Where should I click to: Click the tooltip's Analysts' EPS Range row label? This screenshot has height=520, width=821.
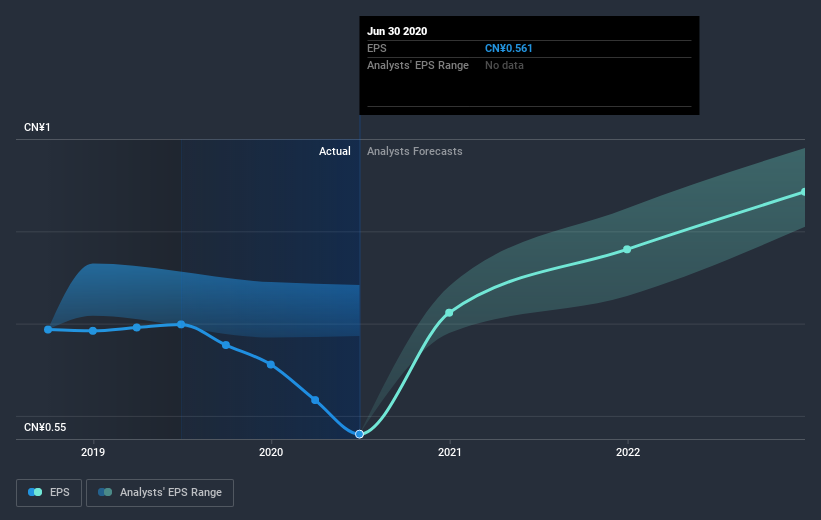[418, 65]
